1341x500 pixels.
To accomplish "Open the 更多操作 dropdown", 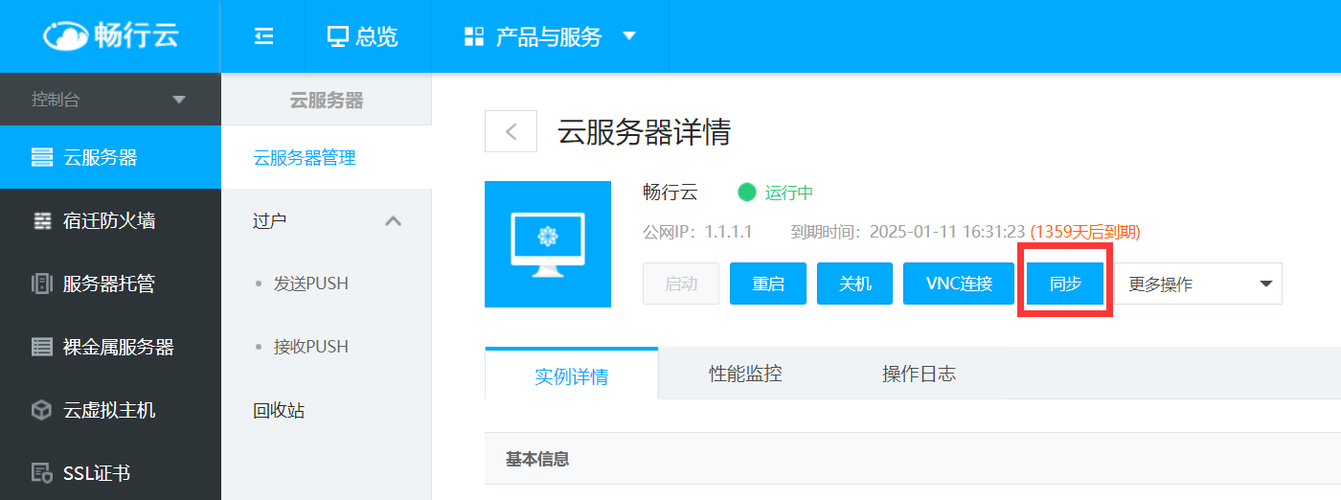I will click(x=1198, y=284).
